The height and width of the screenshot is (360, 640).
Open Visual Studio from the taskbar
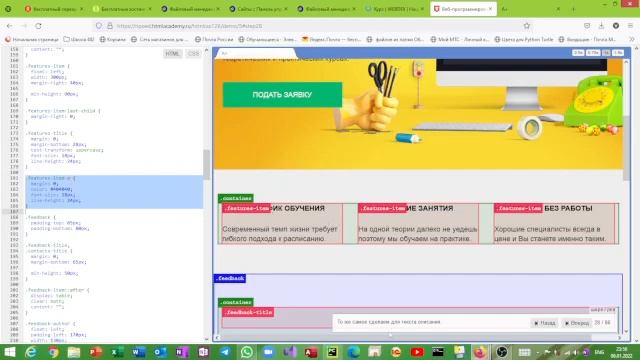click(290, 352)
